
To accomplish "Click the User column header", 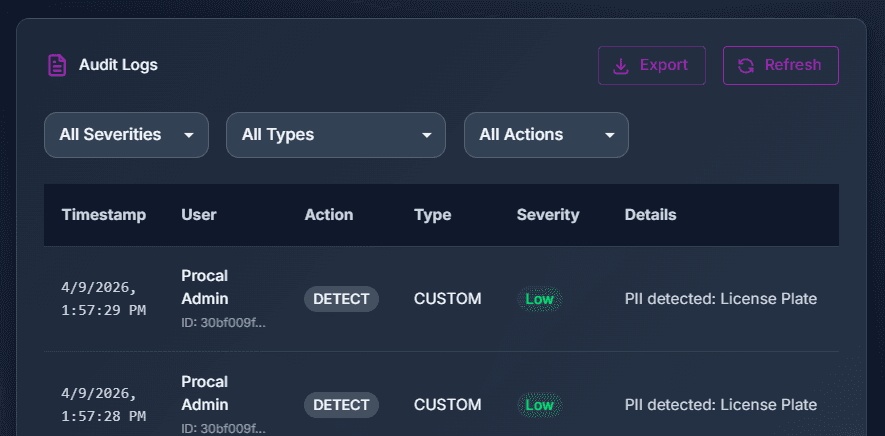I will click(x=199, y=215).
